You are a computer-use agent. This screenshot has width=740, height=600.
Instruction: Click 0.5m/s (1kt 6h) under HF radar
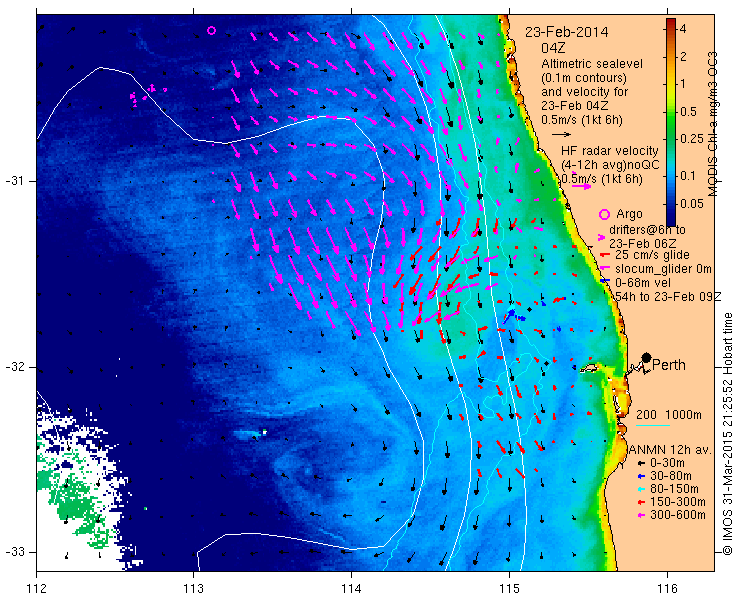(x=602, y=179)
